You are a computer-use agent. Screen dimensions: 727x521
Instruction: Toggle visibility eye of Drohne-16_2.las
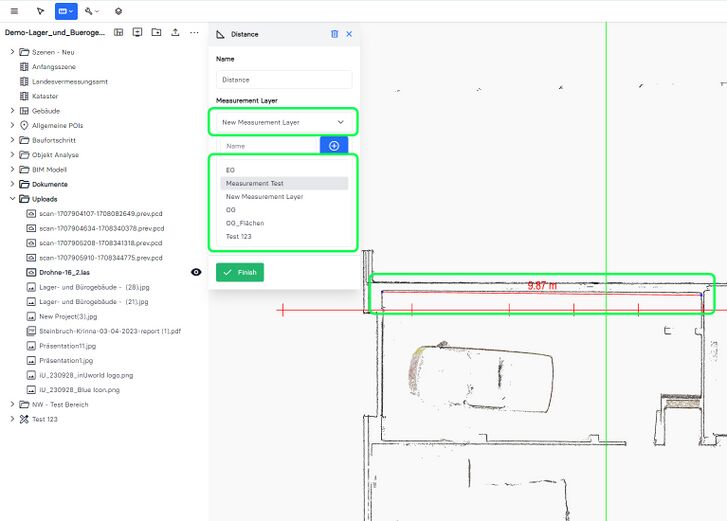point(196,272)
